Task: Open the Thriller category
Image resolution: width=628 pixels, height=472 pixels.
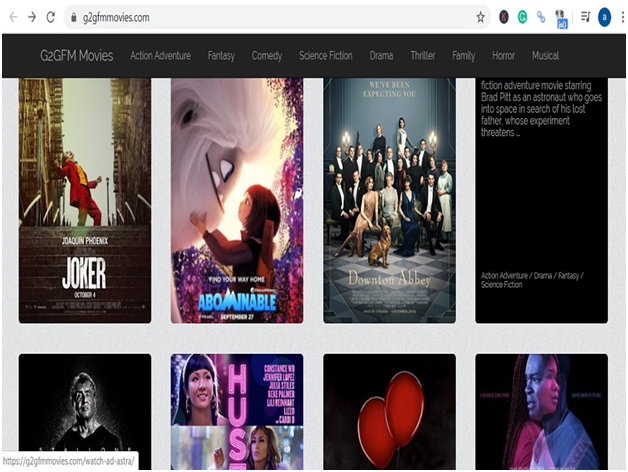Action: (423, 55)
